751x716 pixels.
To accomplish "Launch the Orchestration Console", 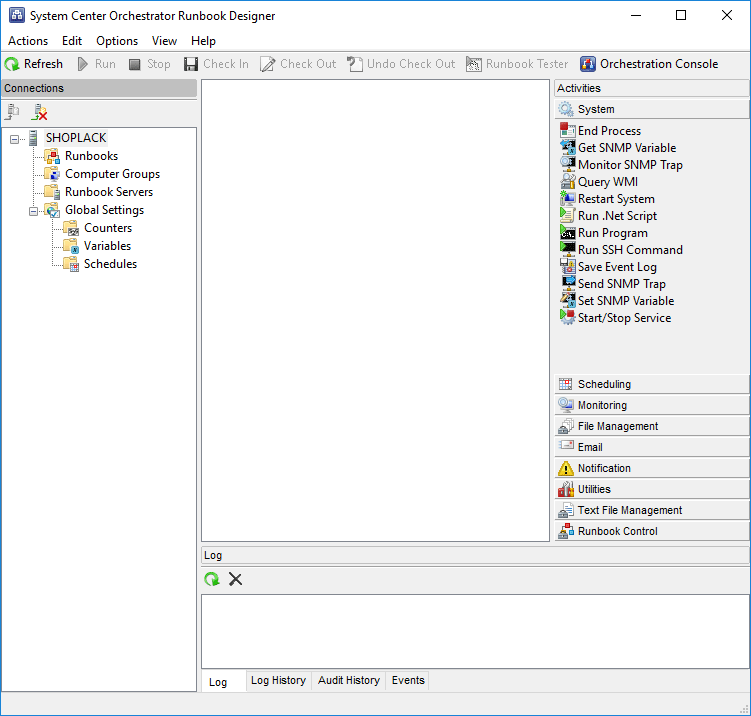I will pos(649,64).
